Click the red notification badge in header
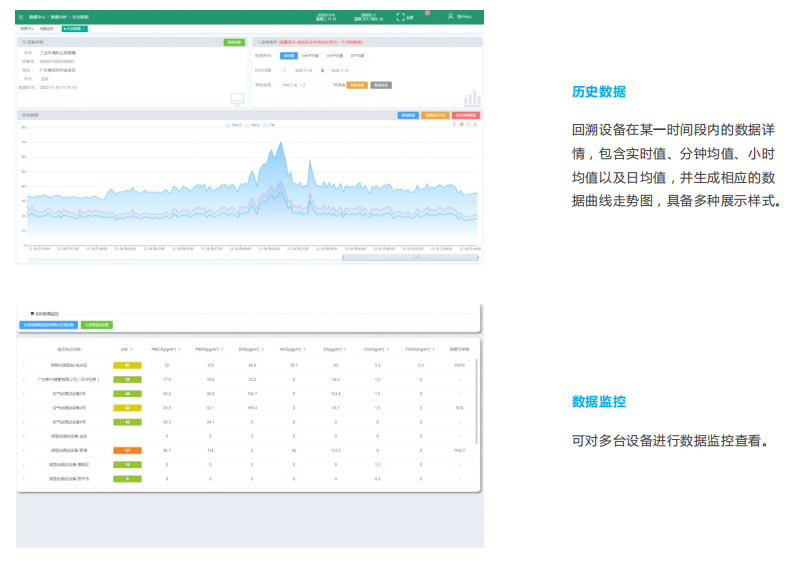Viewport: 800px width, 562px height. [427, 12]
